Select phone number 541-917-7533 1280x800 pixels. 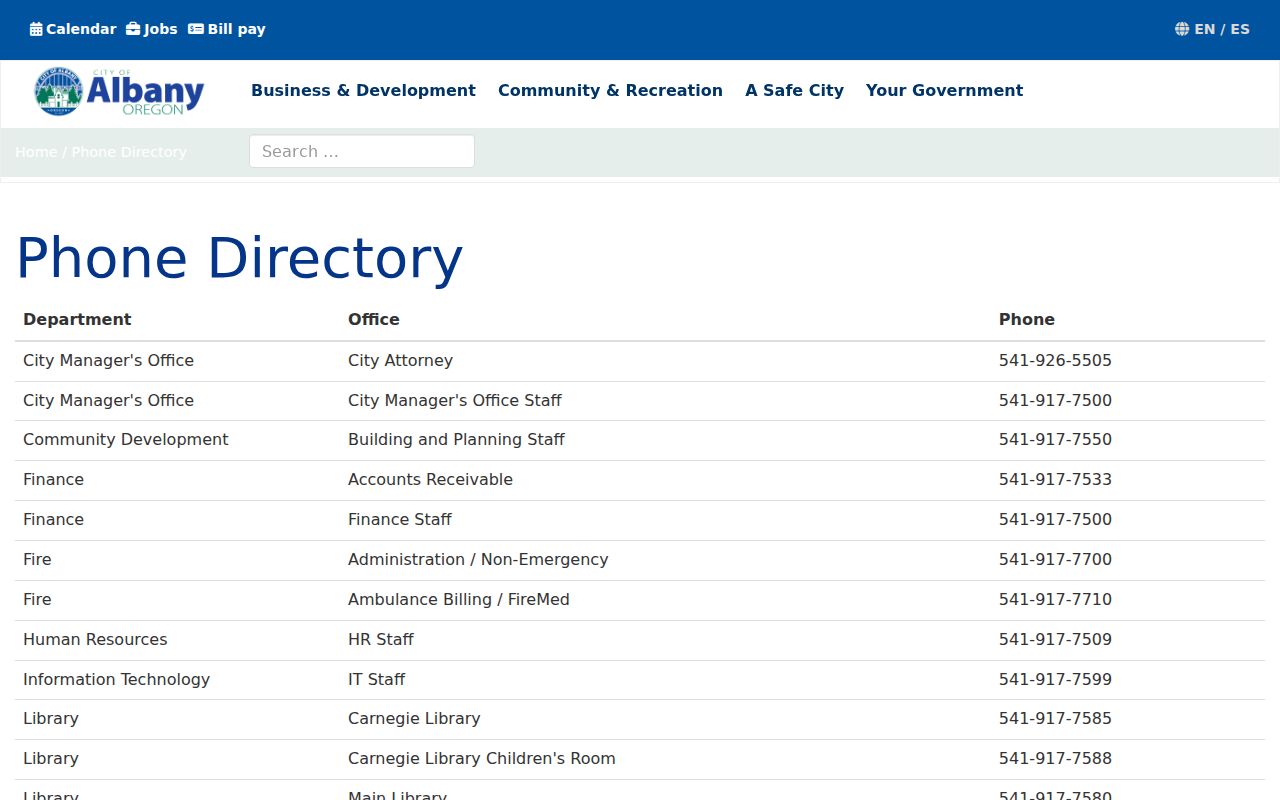click(x=1055, y=479)
